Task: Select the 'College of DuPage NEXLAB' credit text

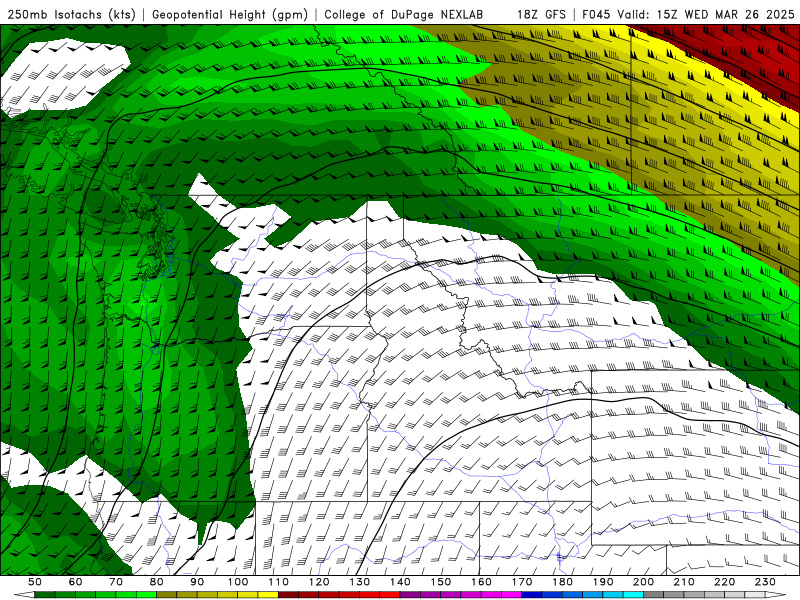Action: point(403,14)
